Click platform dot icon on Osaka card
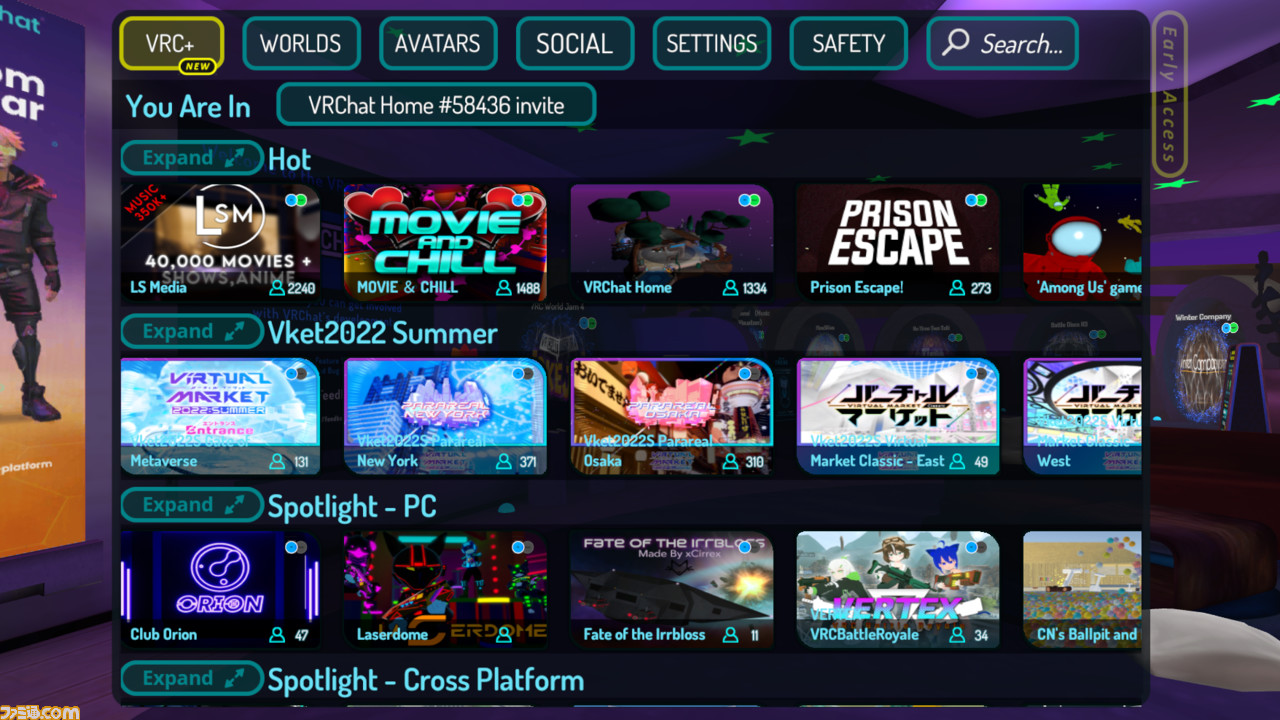The height and width of the screenshot is (720, 1280). tap(746, 374)
